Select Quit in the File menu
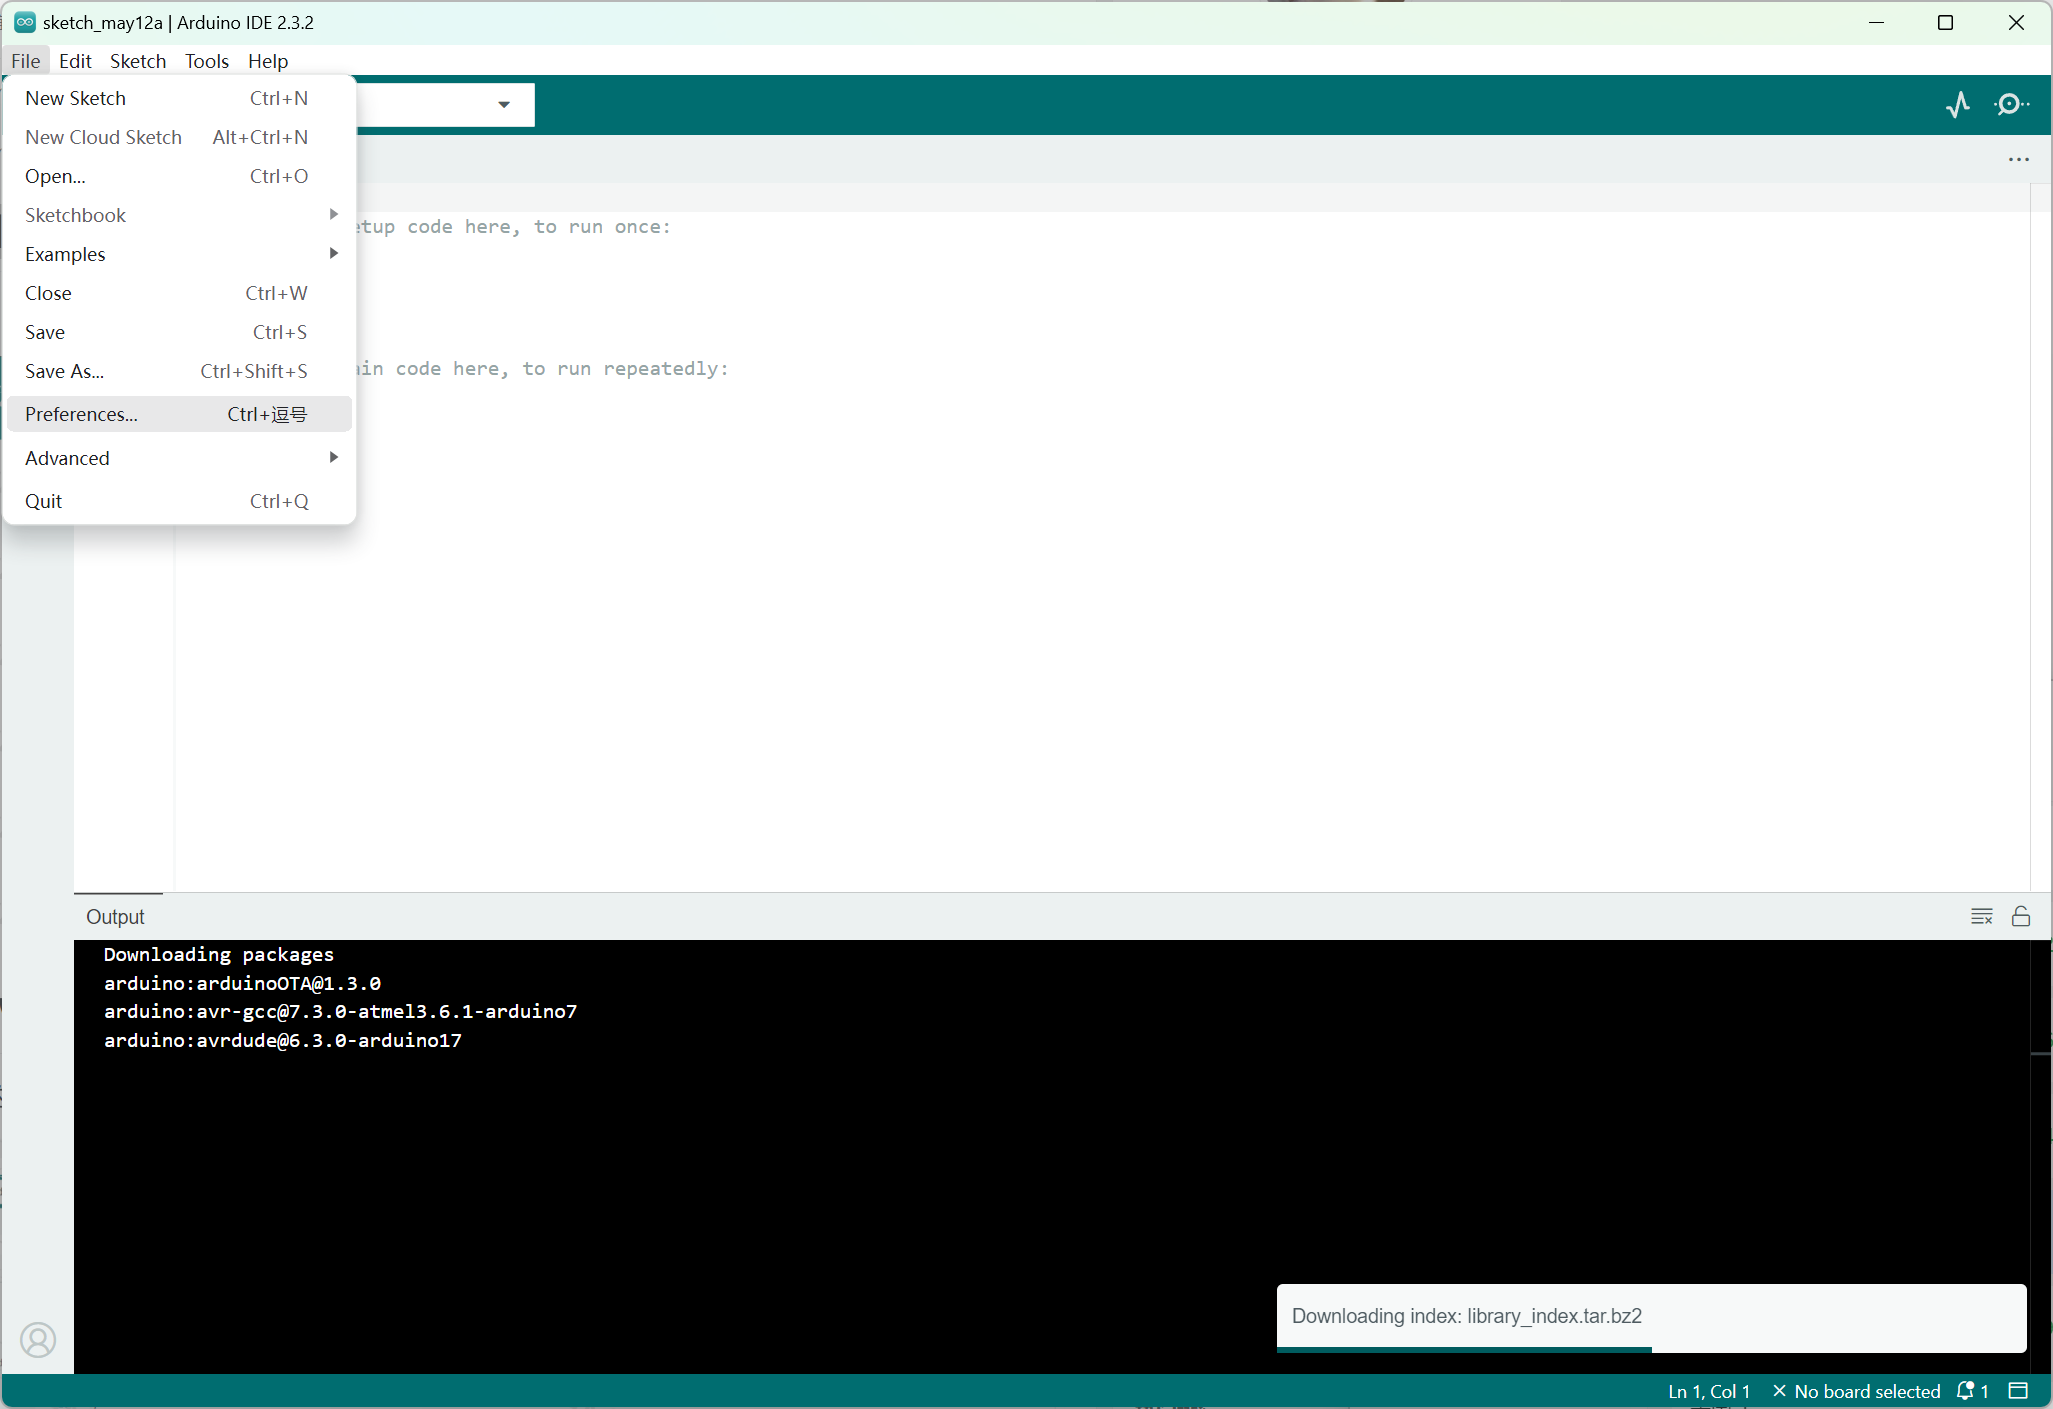The width and height of the screenshot is (2053, 1409). pyautogui.click(x=180, y=501)
